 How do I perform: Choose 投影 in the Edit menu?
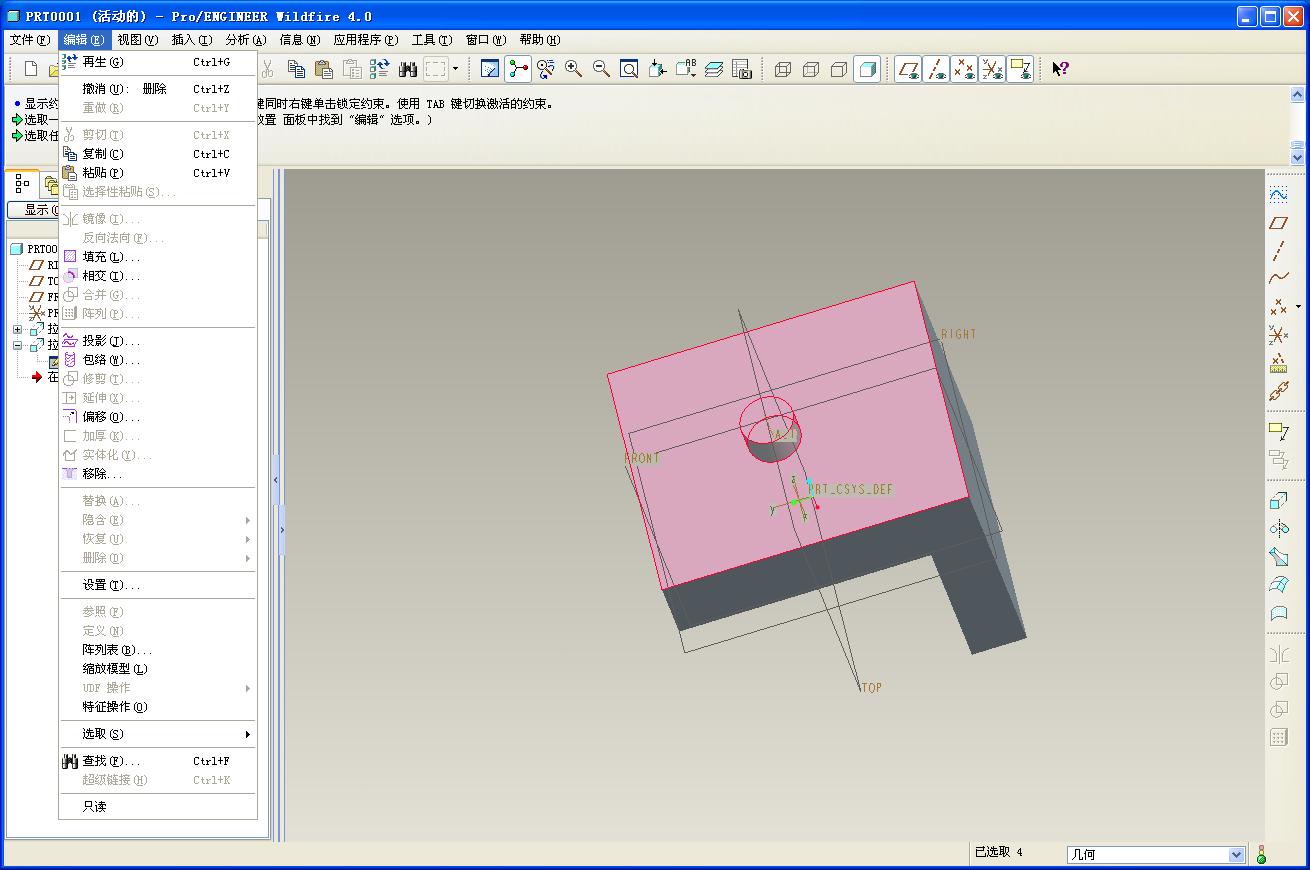point(158,341)
